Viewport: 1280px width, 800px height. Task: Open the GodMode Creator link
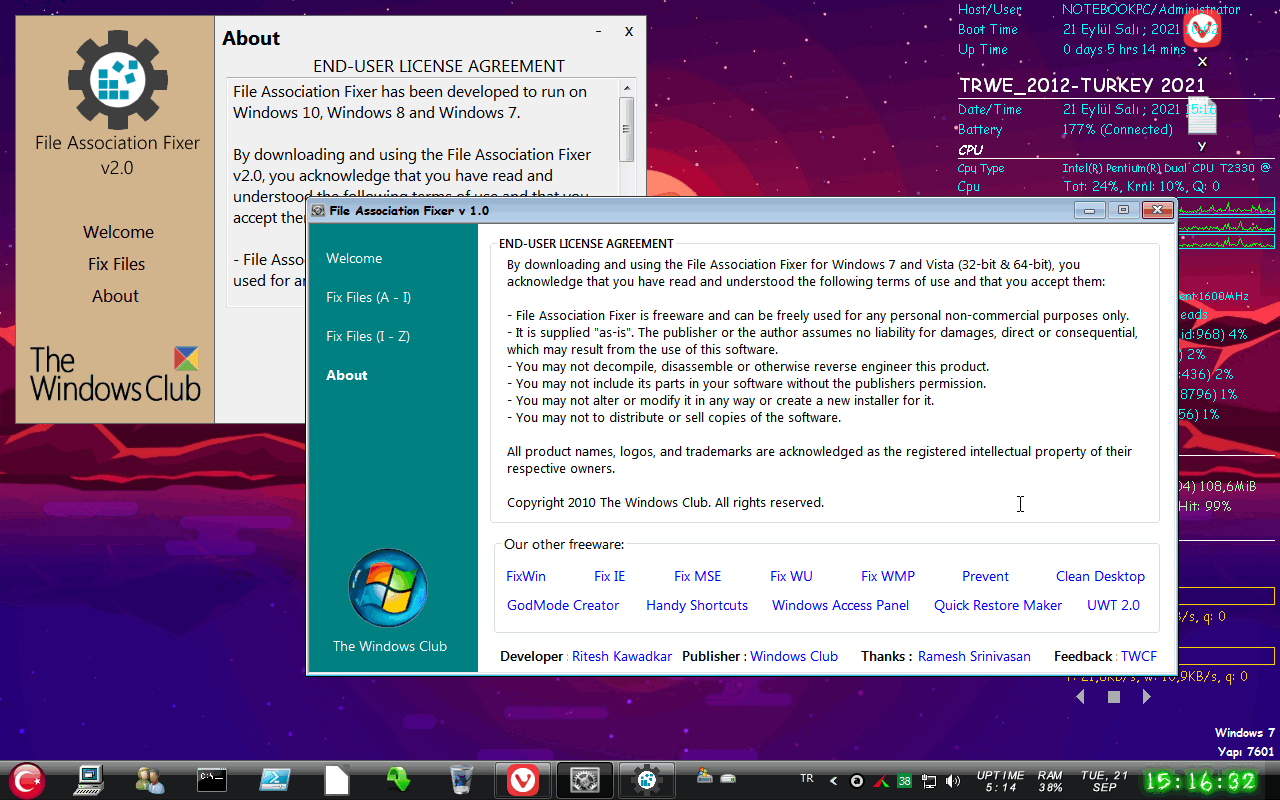(x=563, y=605)
